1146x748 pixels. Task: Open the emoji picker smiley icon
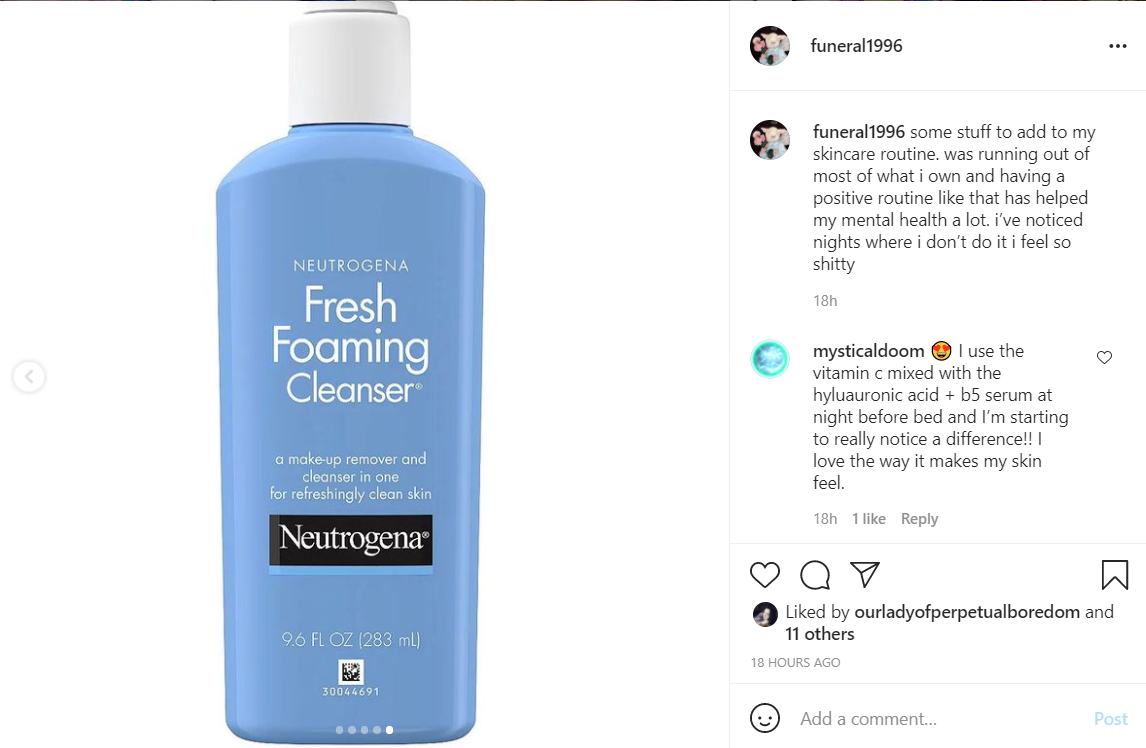[764, 719]
